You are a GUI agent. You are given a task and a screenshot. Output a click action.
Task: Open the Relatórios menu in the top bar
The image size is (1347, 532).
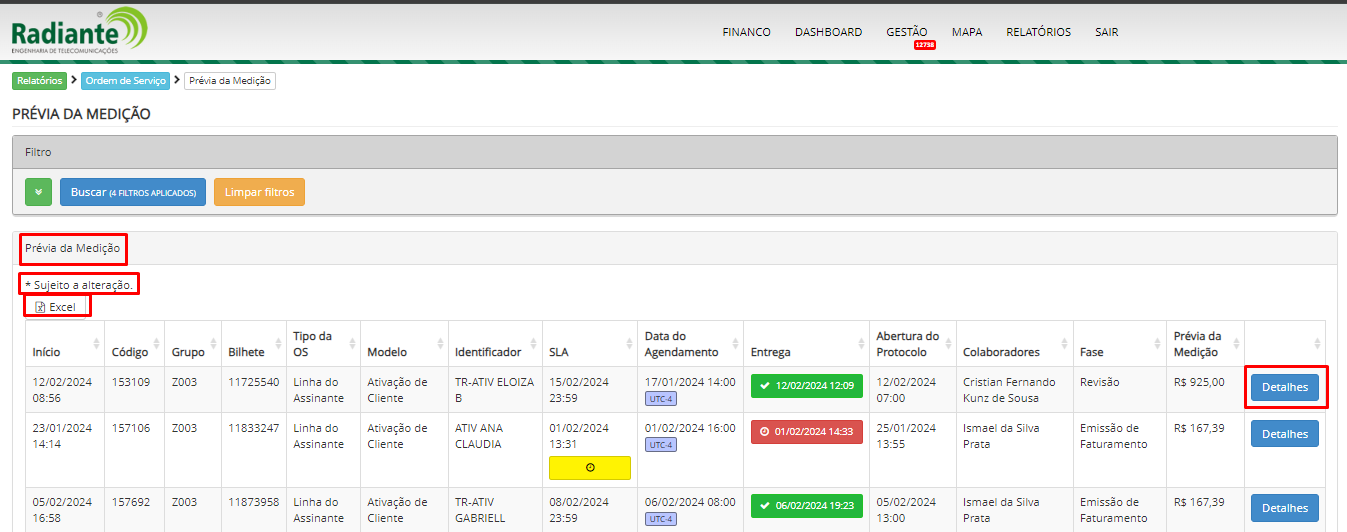point(1038,32)
